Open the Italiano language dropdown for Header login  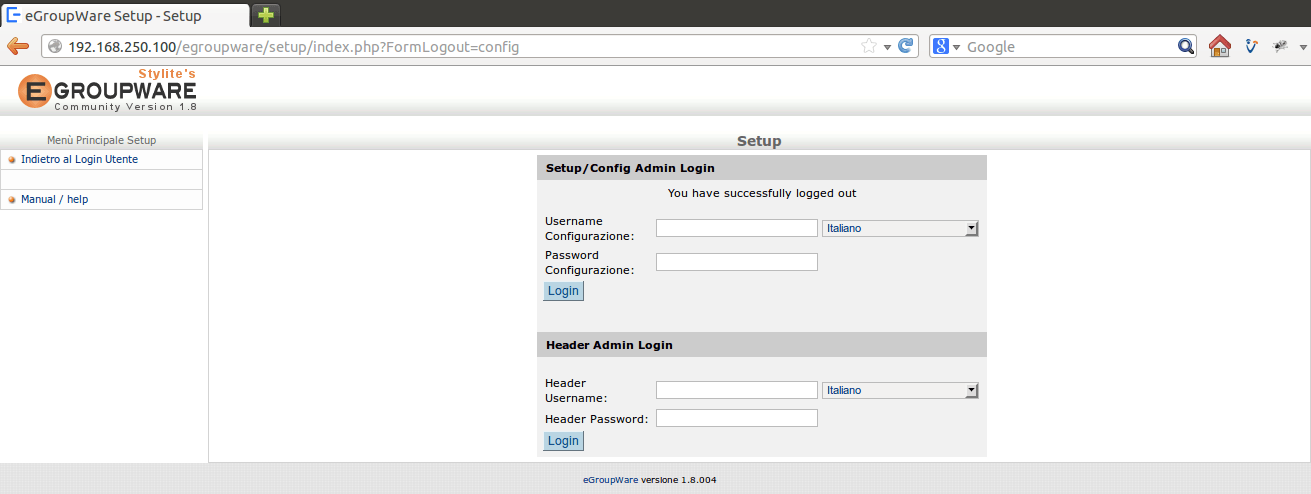(900, 390)
